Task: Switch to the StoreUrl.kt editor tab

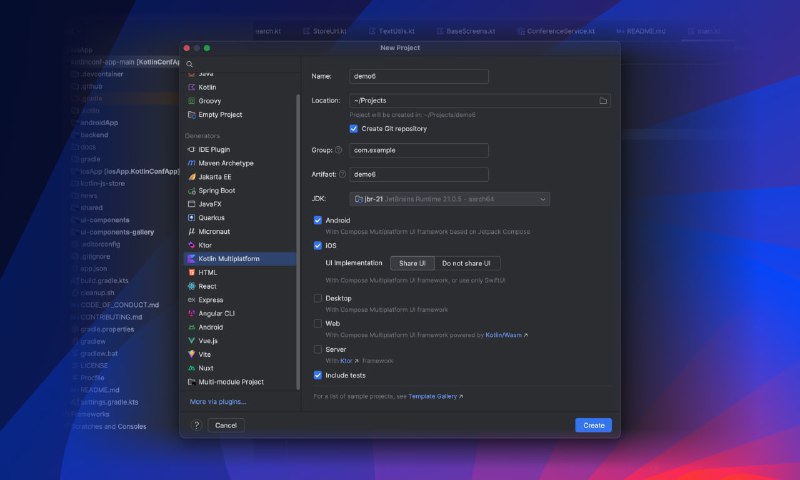Action: pos(325,31)
